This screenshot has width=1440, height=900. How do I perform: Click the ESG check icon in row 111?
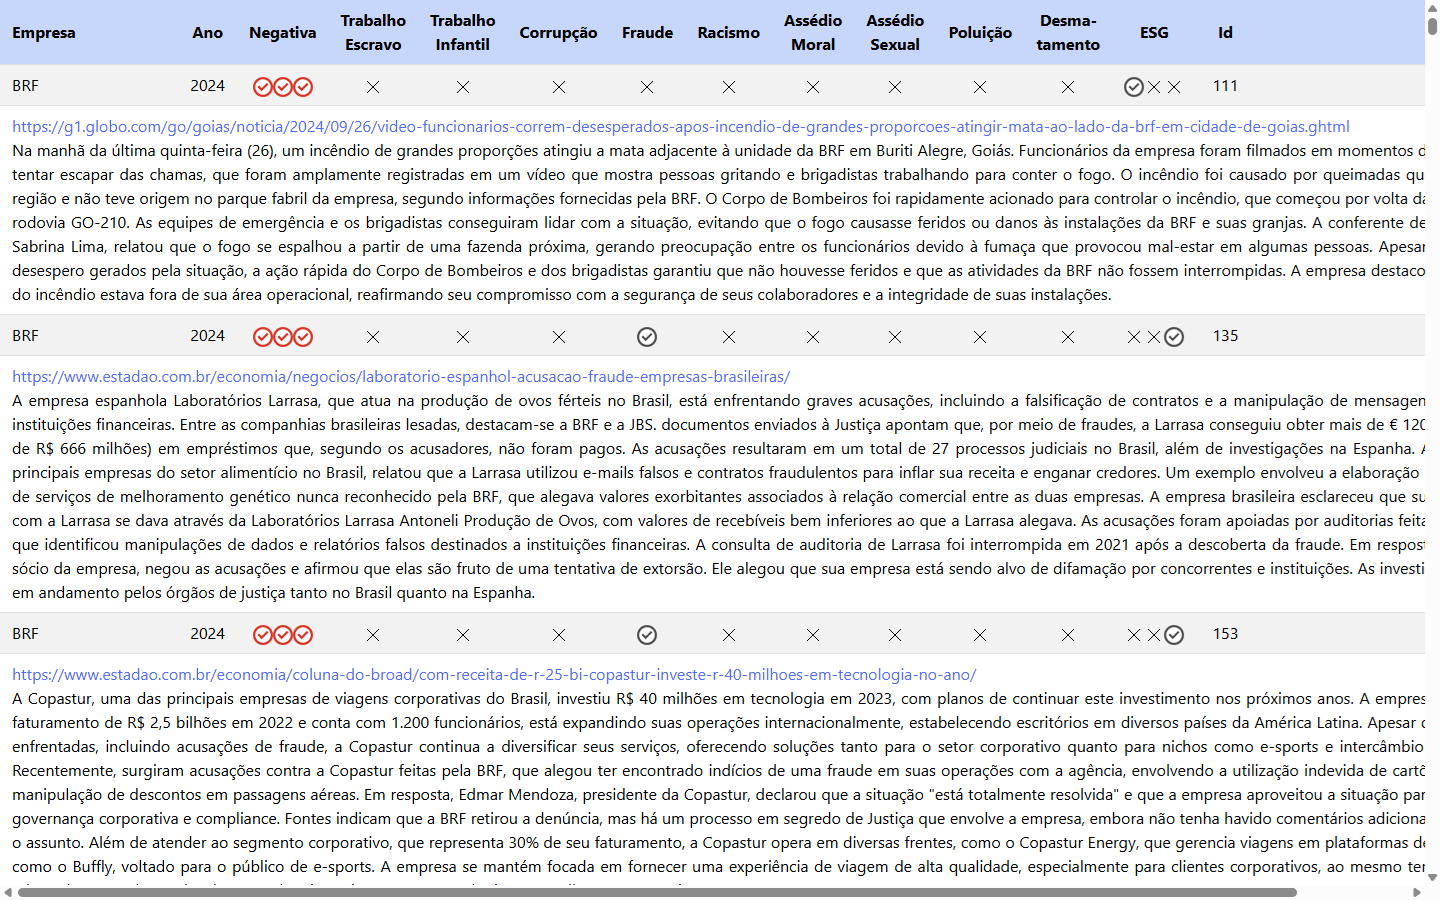click(x=1134, y=87)
